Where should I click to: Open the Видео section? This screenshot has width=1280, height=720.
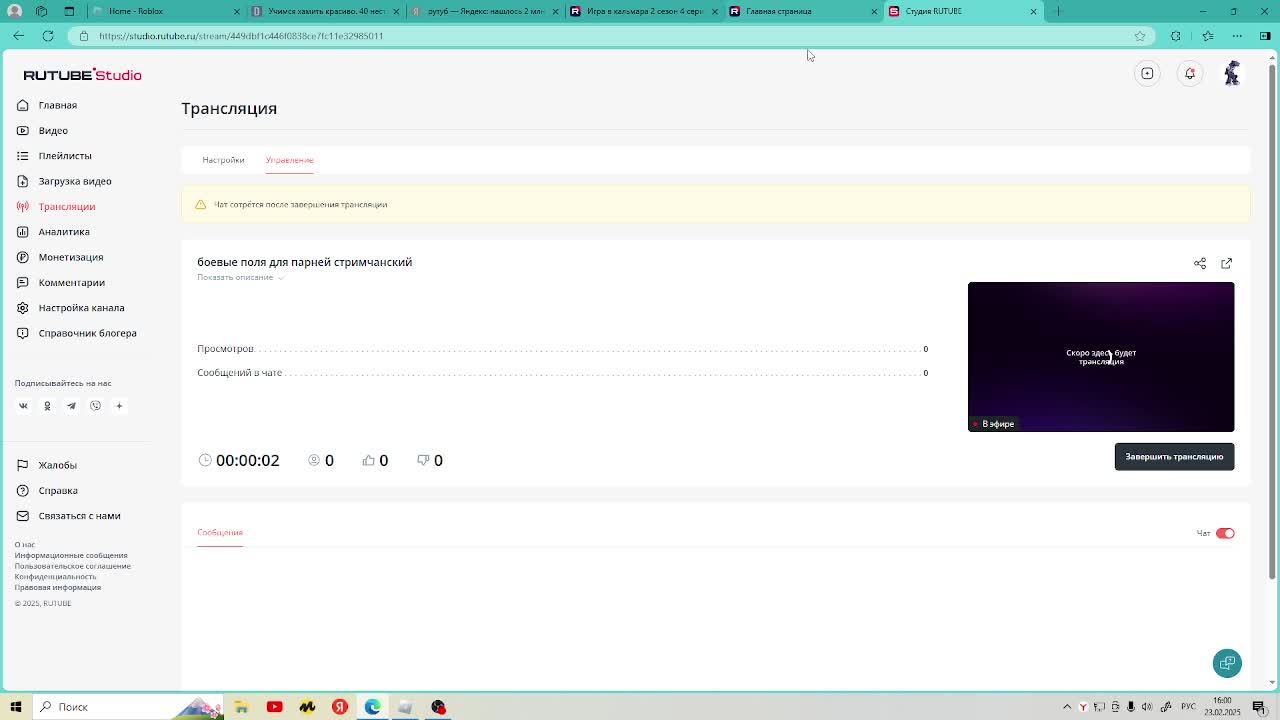pos(42,130)
